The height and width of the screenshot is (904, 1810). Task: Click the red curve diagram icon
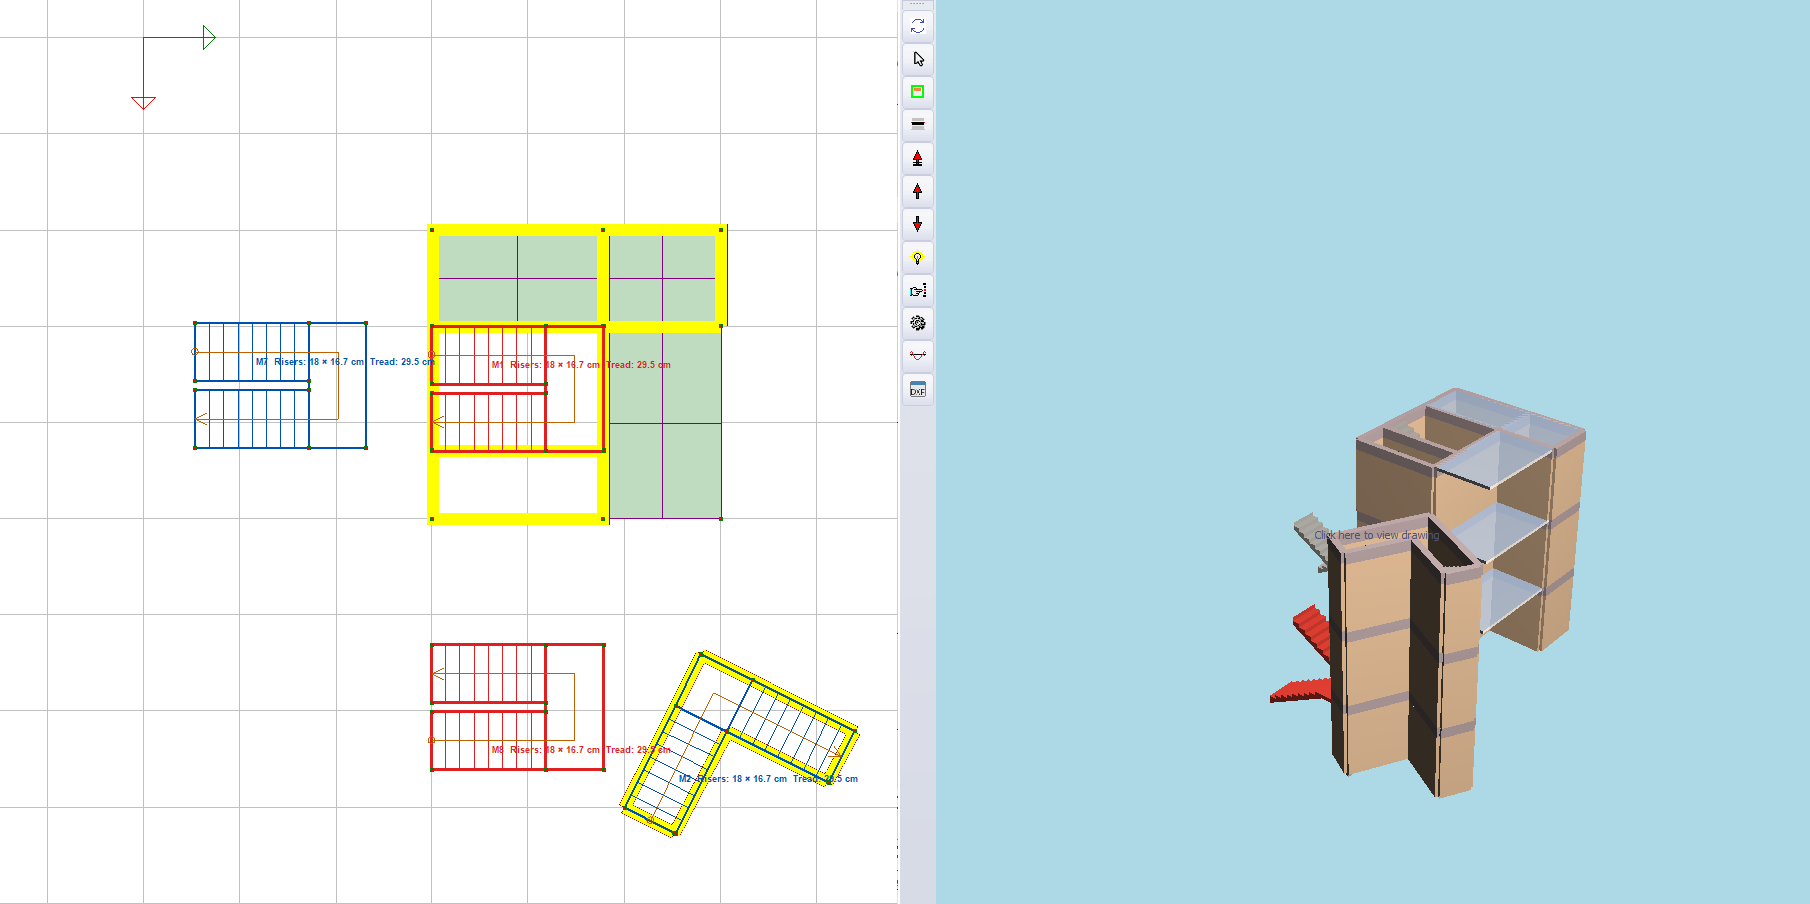(917, 356)
